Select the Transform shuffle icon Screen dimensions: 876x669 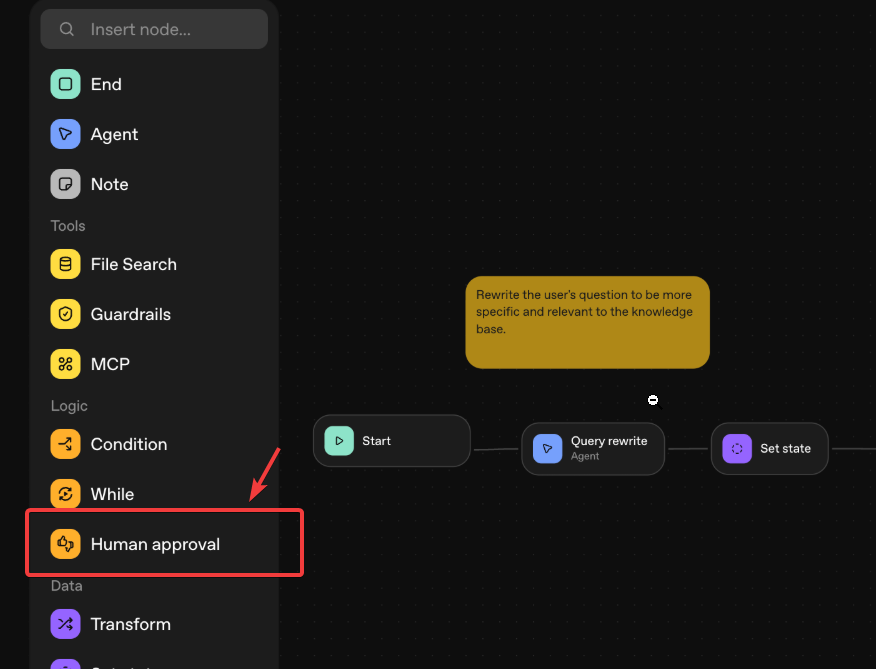tap(65, 624)
